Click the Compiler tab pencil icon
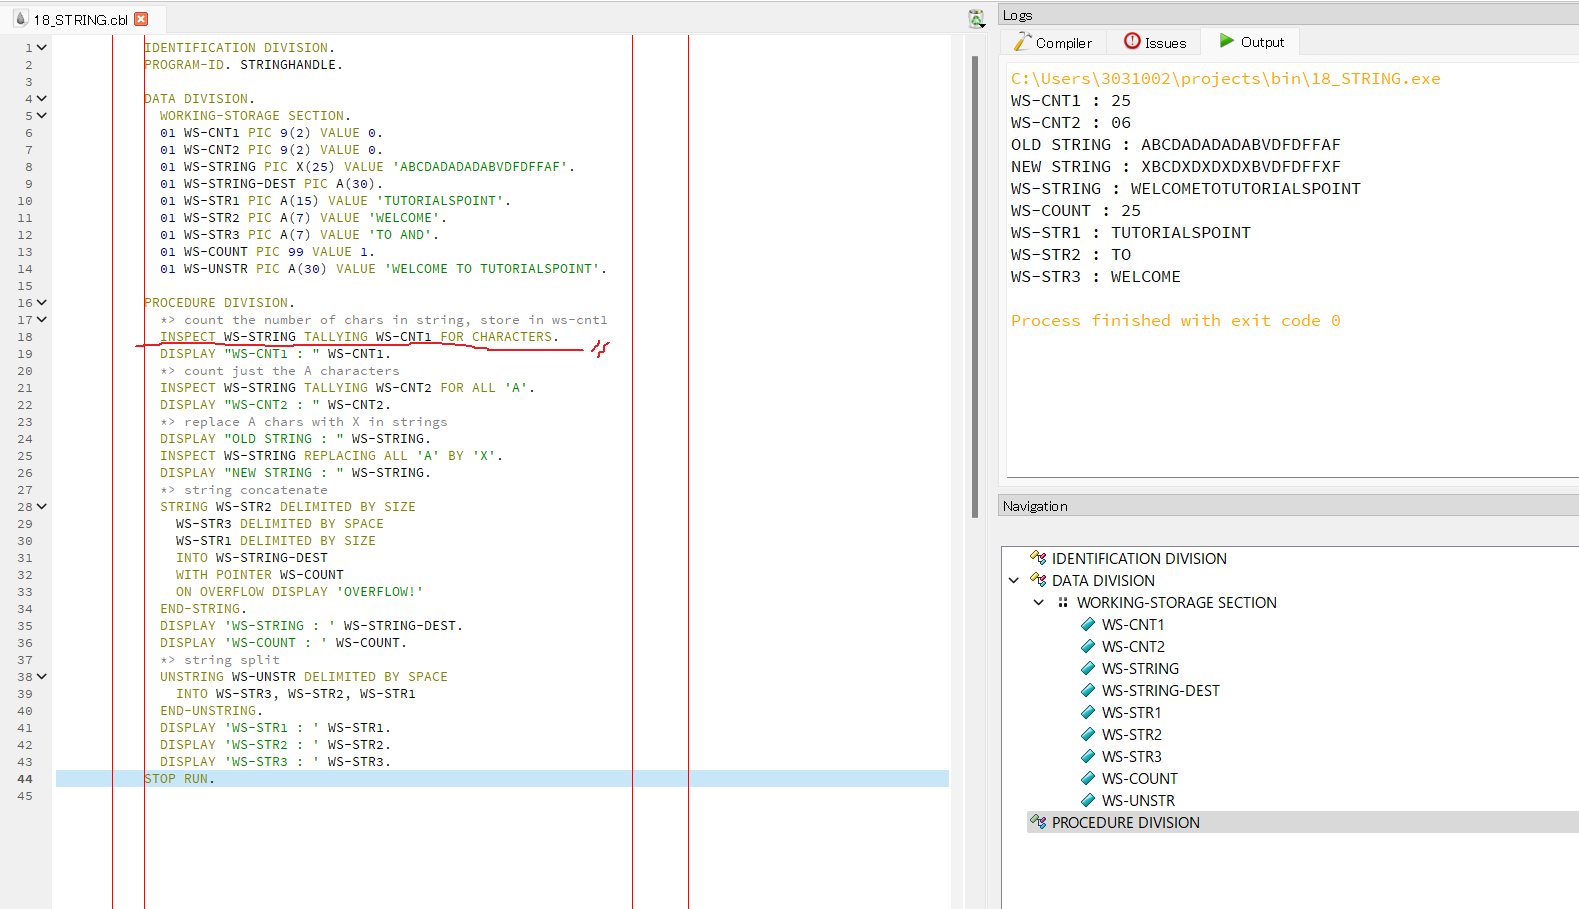The width and height of the screenshot is (1579, 909). coord(1022,41)
